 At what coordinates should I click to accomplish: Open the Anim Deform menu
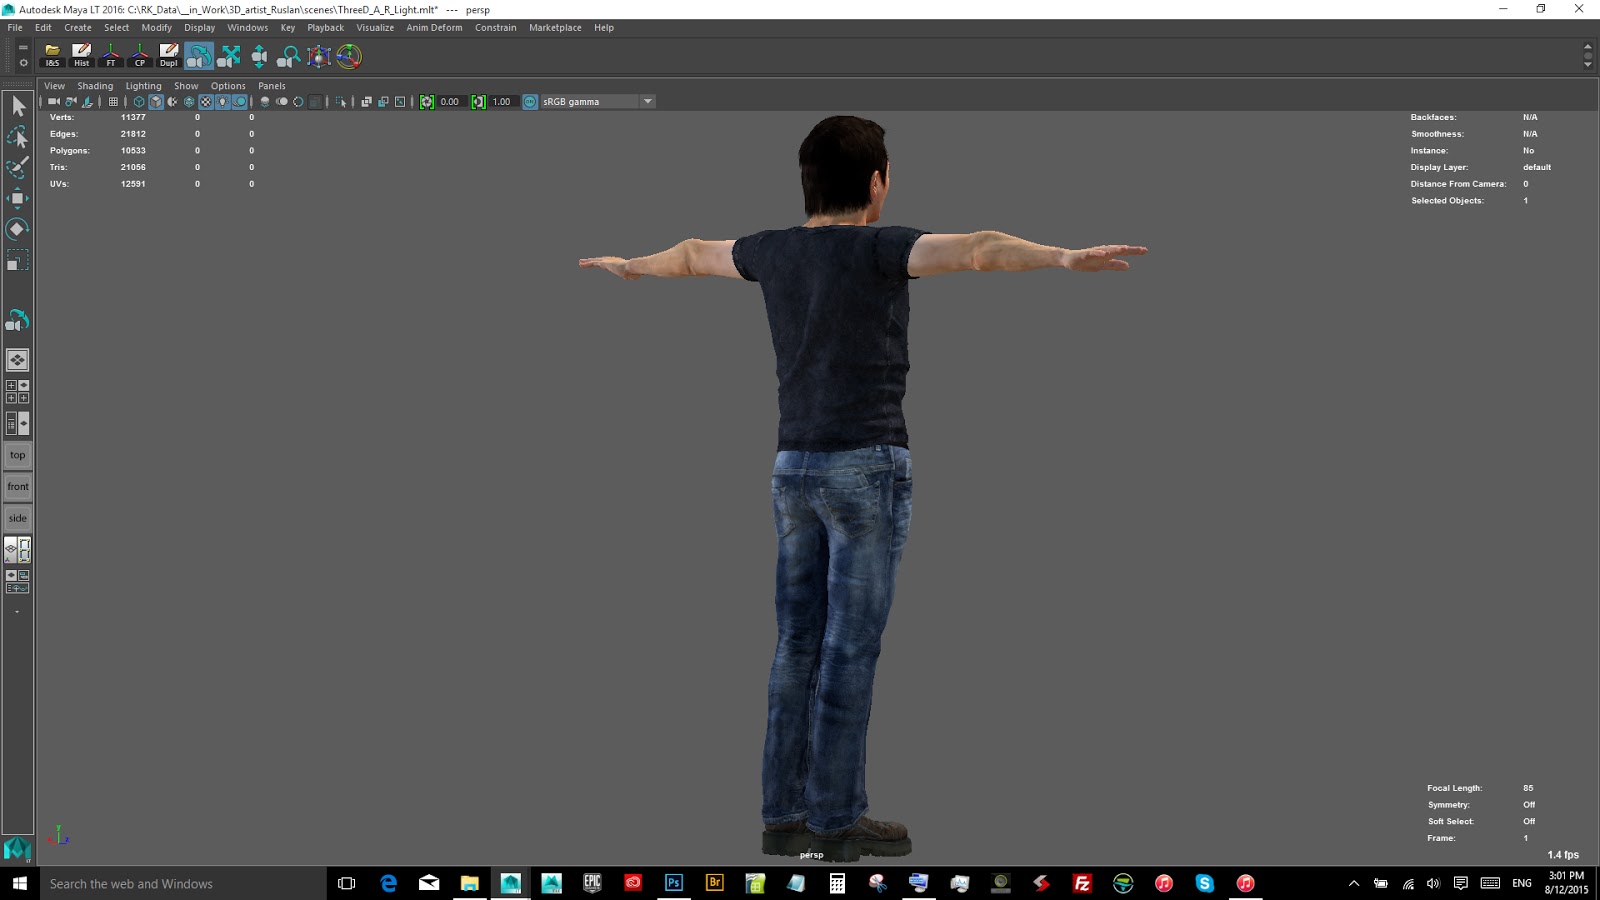coord(434,28)
